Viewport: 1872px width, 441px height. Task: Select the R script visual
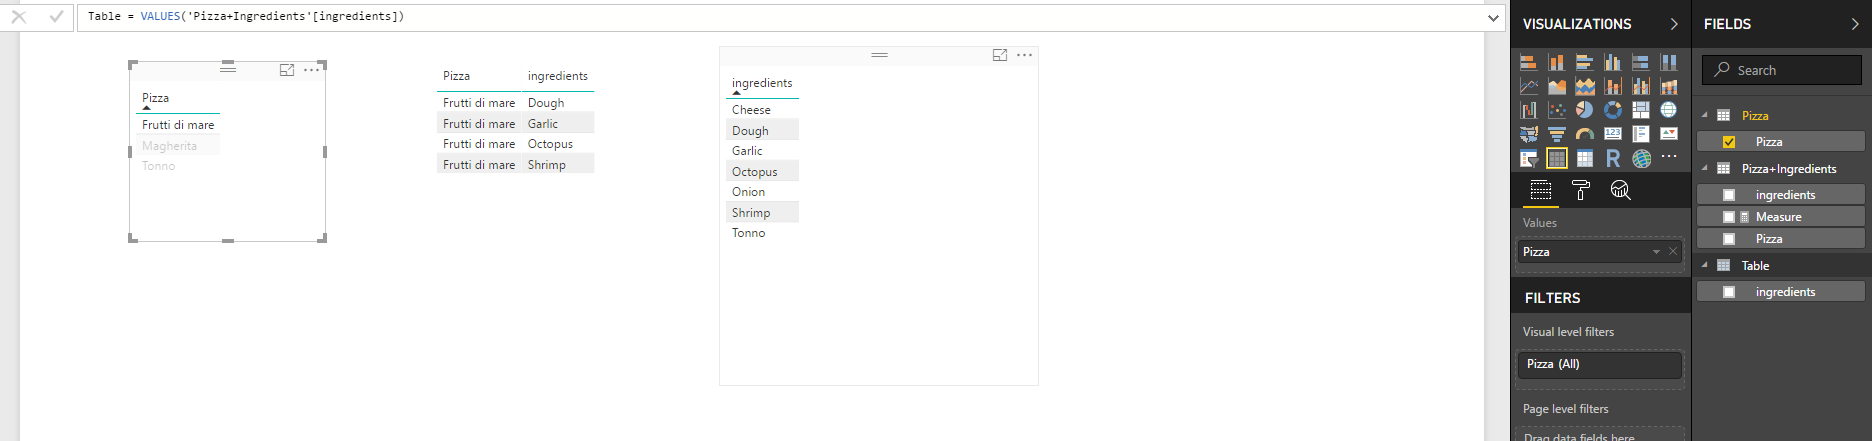click(1613, 158)
